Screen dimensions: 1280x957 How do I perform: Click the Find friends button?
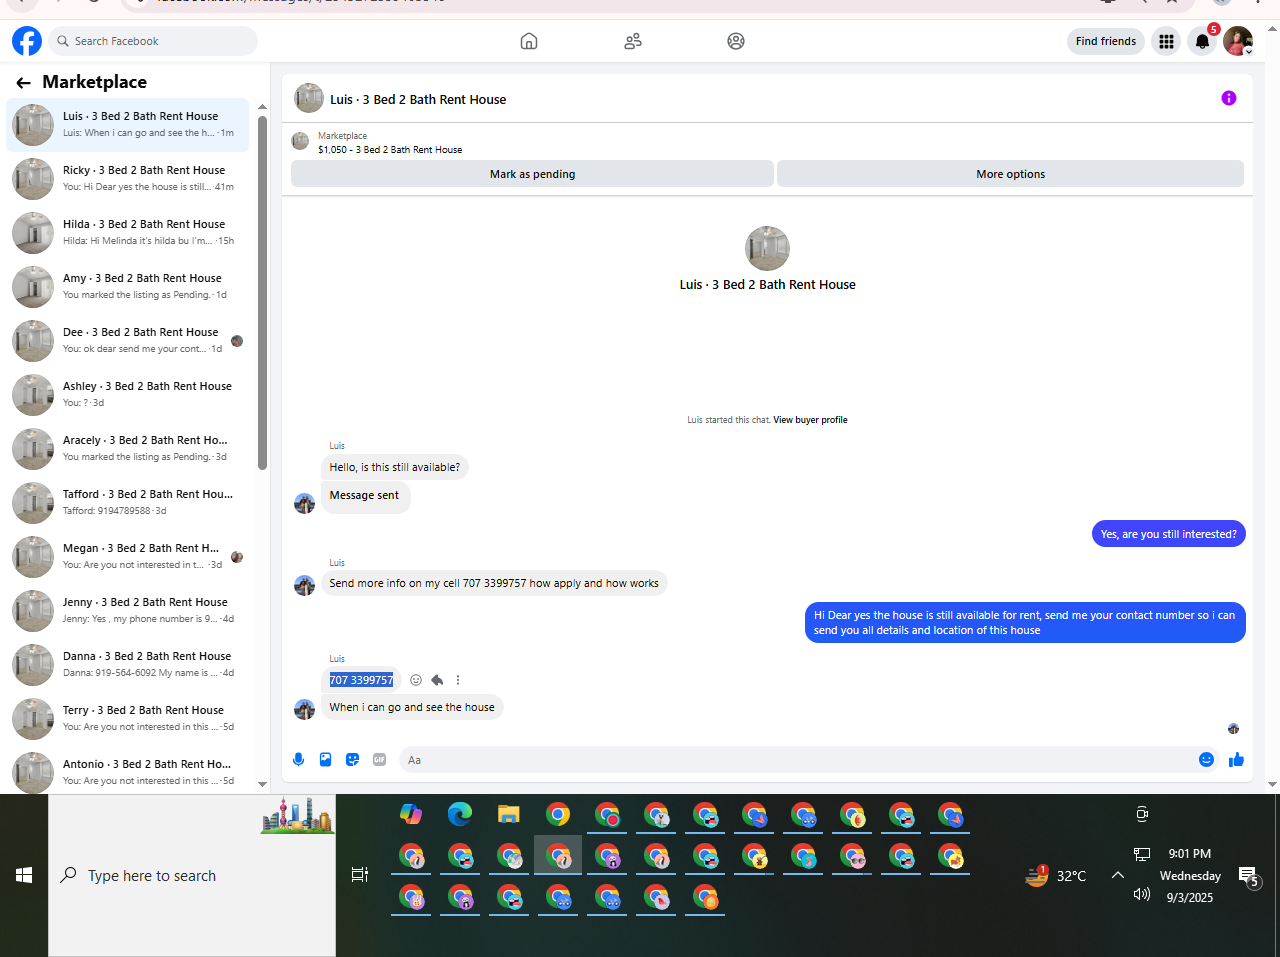1106,41
